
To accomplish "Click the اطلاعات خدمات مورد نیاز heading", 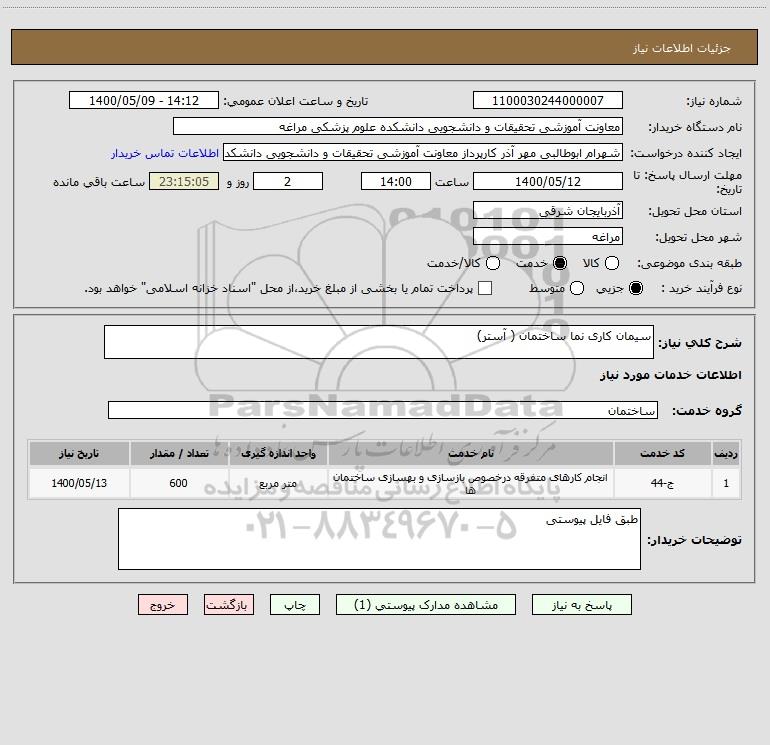I will [670, 375].
